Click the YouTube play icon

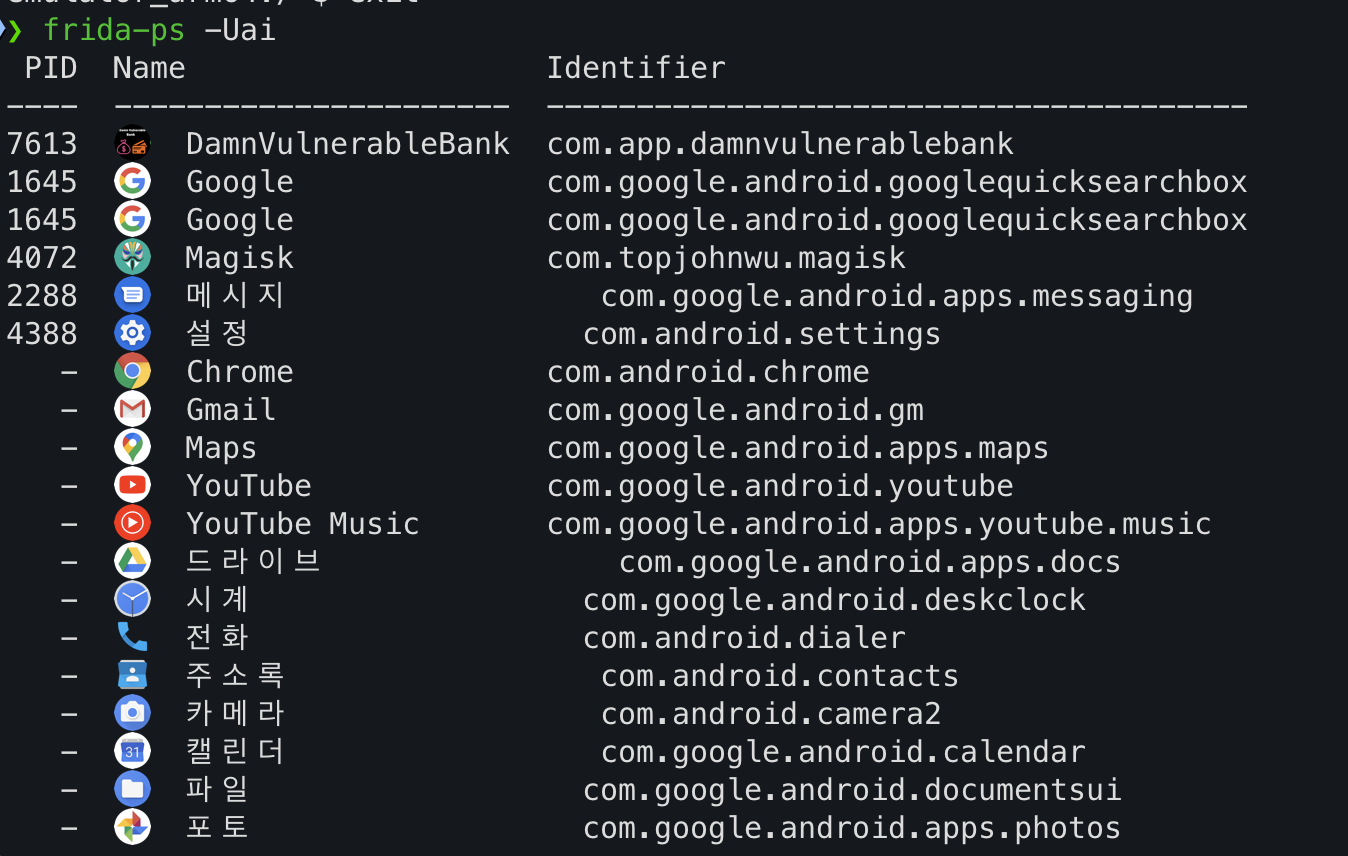(132, 486)
